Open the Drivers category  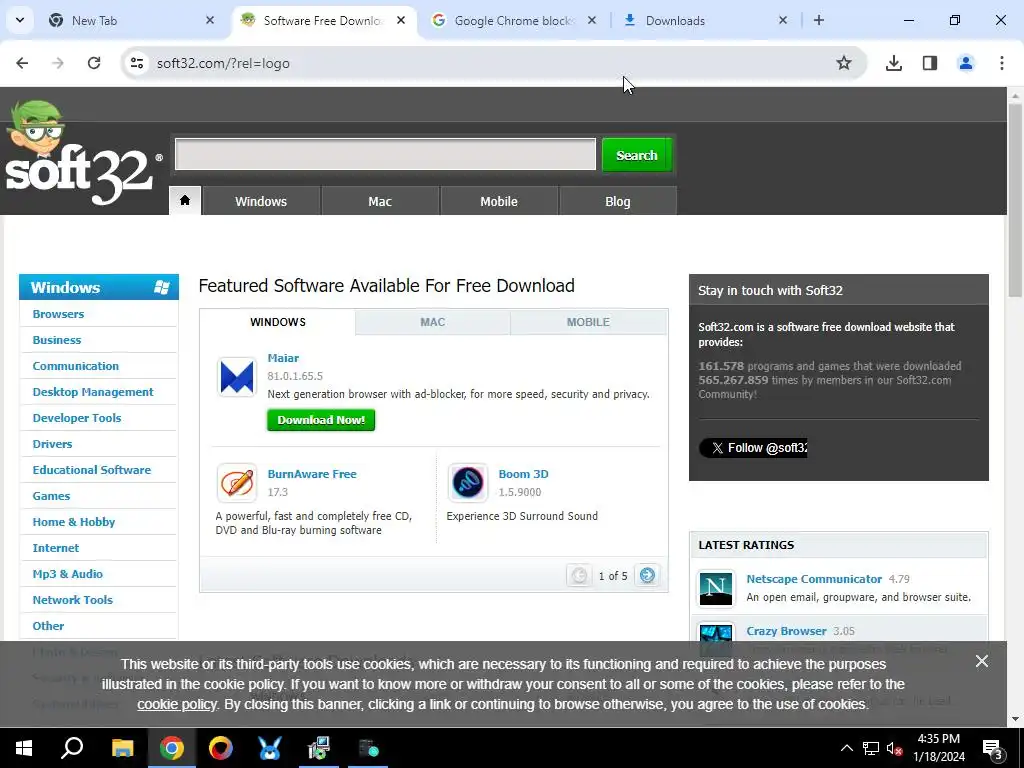[52, 444]
